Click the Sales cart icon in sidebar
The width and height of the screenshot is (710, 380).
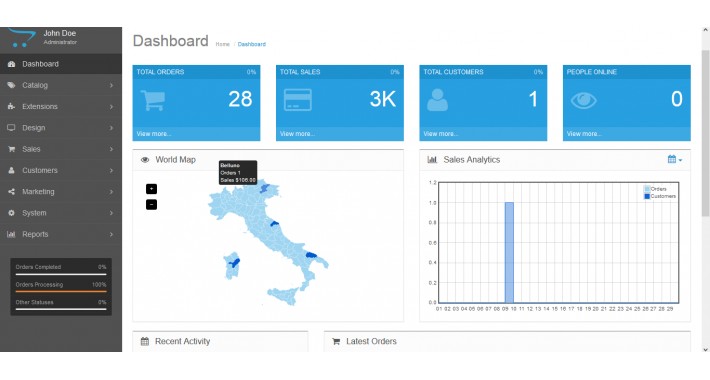click(x=11, y=149)
